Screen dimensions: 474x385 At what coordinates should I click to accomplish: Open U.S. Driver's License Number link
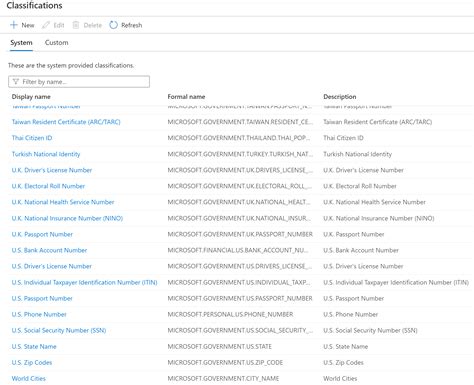tap(52, 266)
